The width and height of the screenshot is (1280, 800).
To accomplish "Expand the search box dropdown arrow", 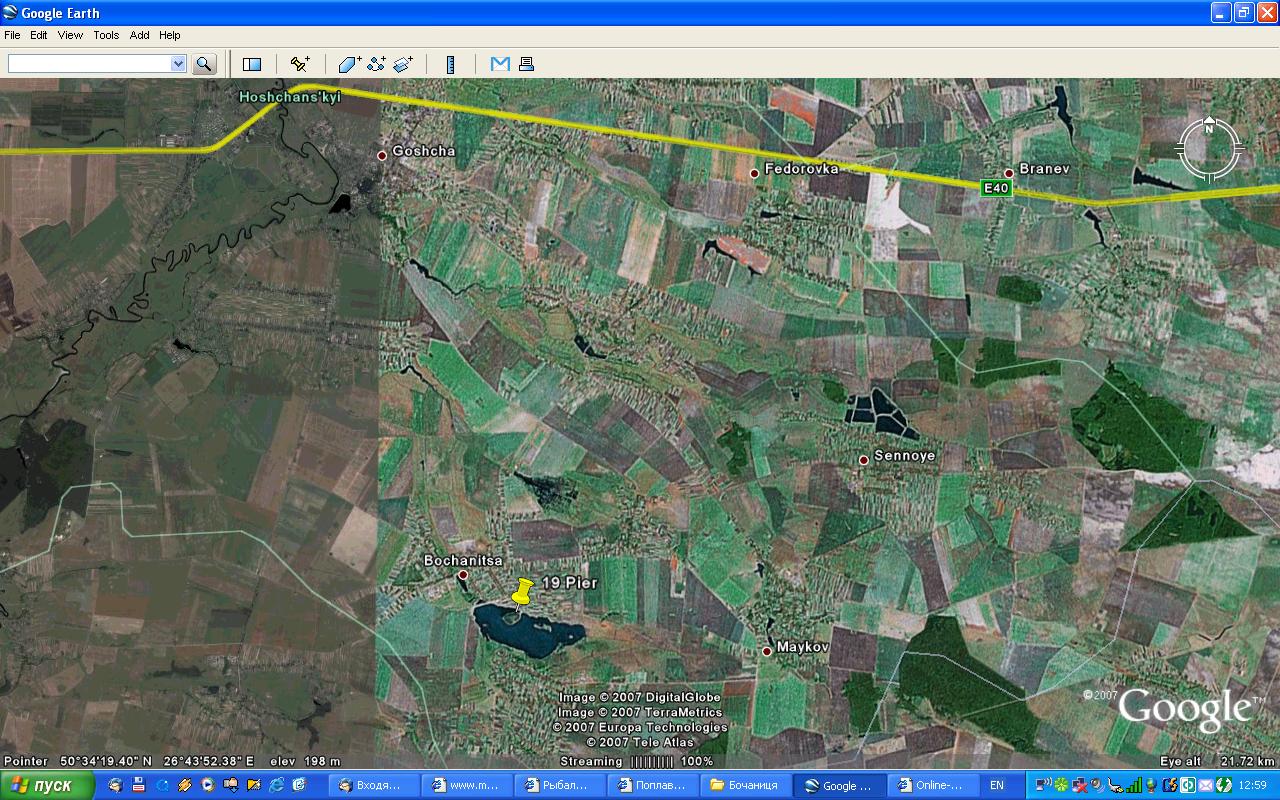I will (178, 64).
